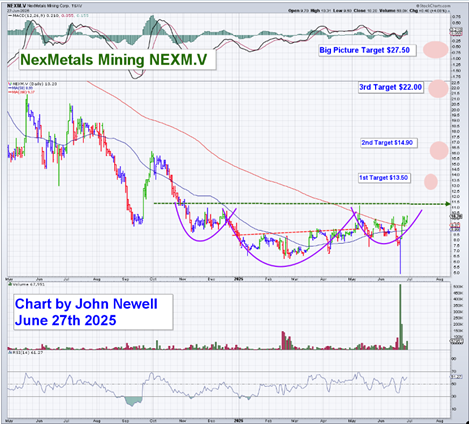Select the 2nd Target $14.90 label
The image size is (469, 424).
[389, 143]
